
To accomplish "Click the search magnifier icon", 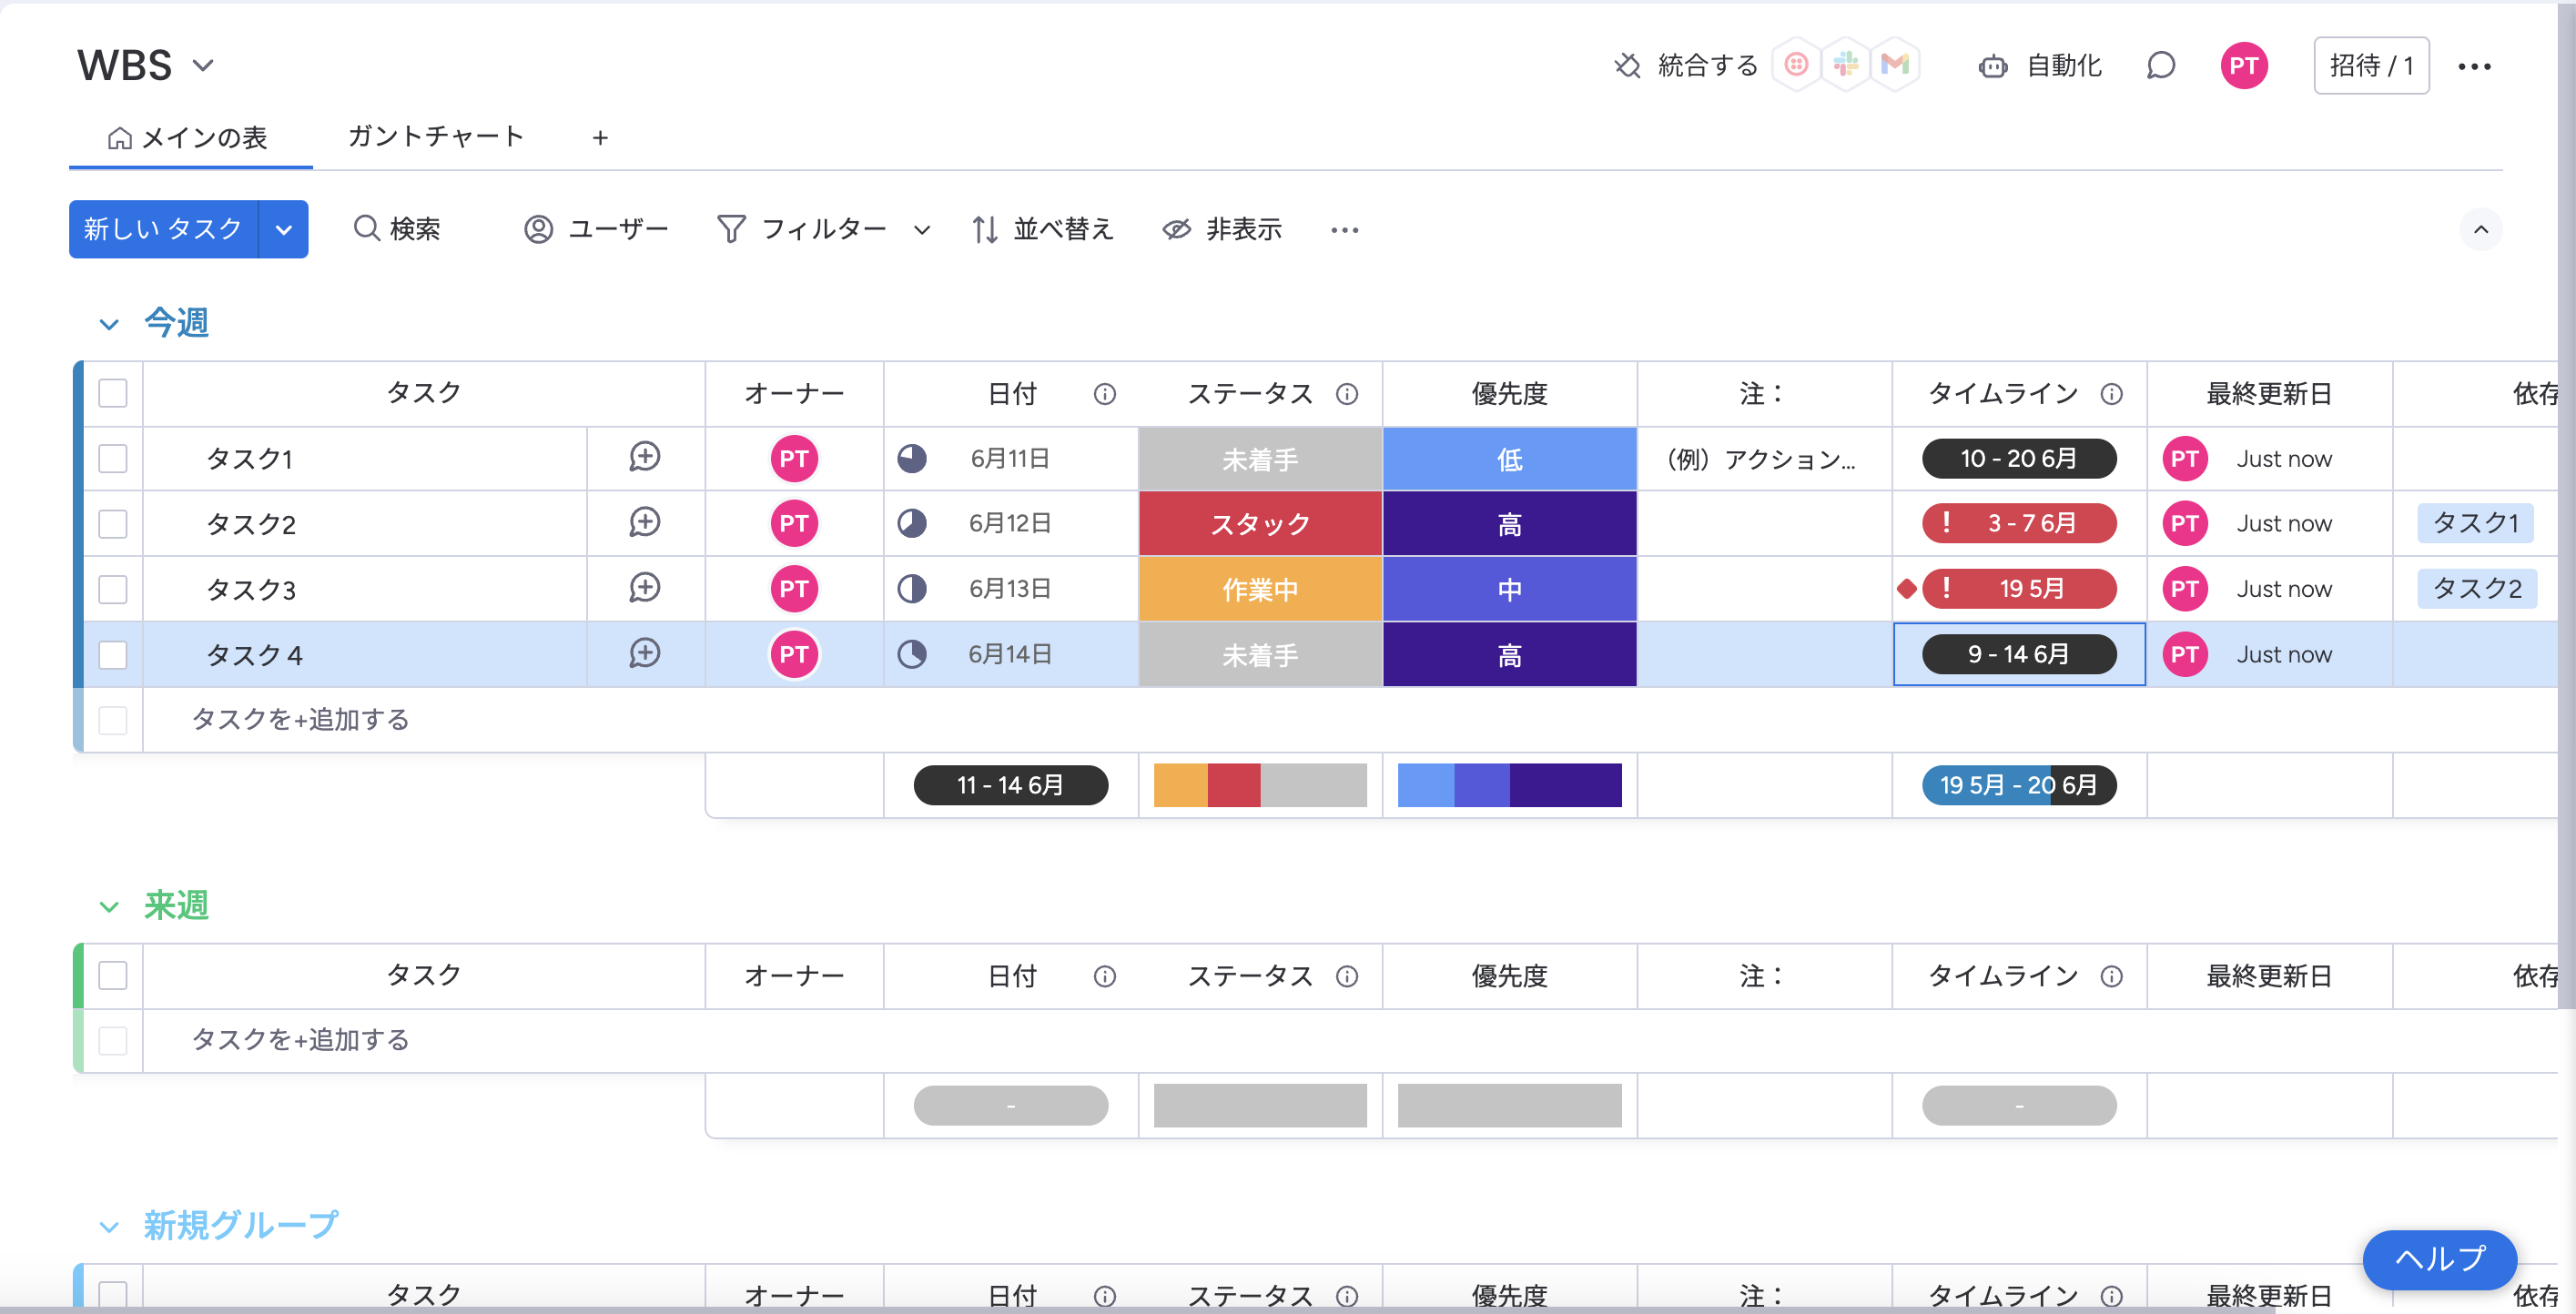I will point(366,228).
